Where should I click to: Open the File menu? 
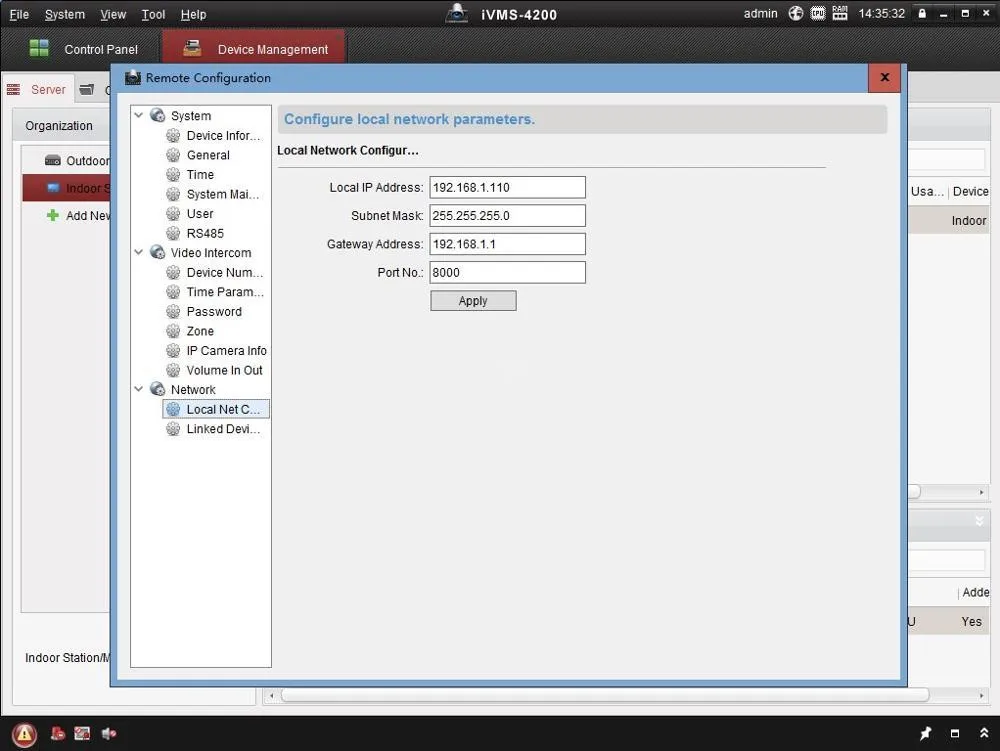[19, 14]
